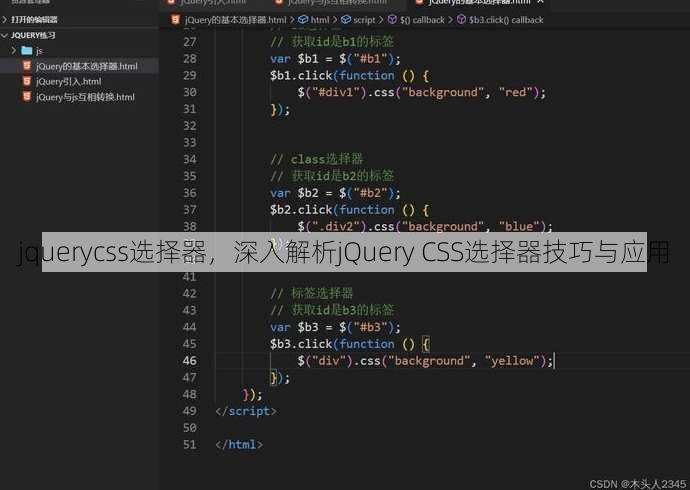Open jQuery与js互相转换.html in the explorer
This screenshot has height=490, width=690.
tap(85, 97)
